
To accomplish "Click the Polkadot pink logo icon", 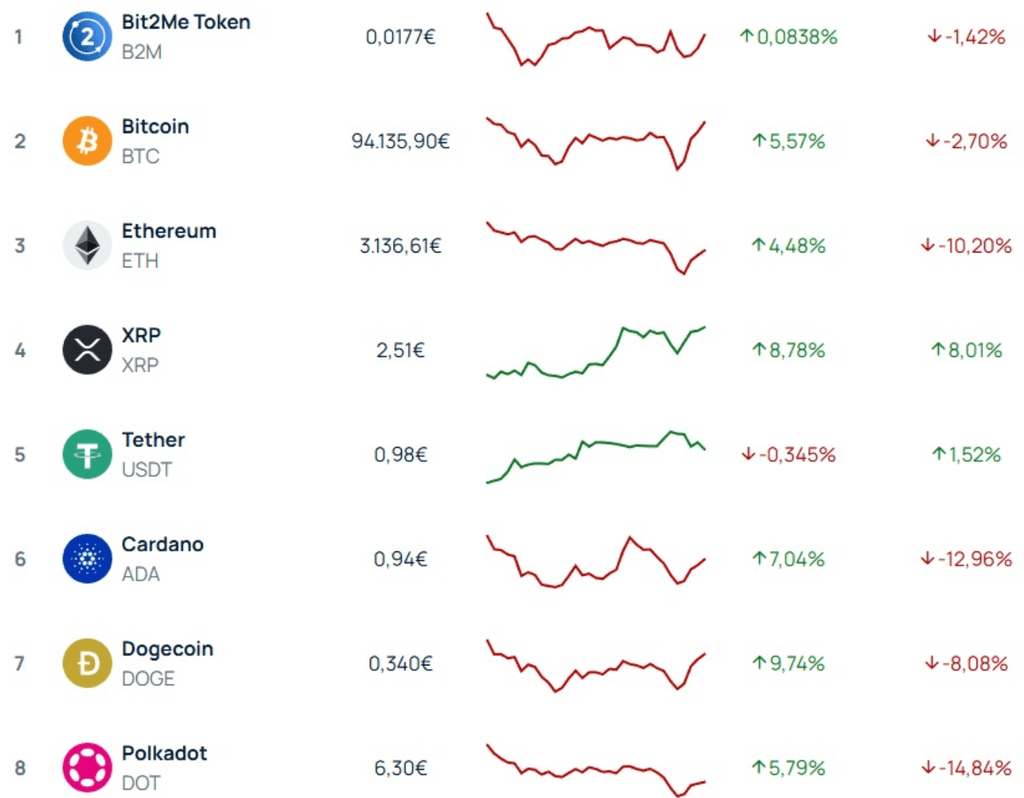I will 88,769.
